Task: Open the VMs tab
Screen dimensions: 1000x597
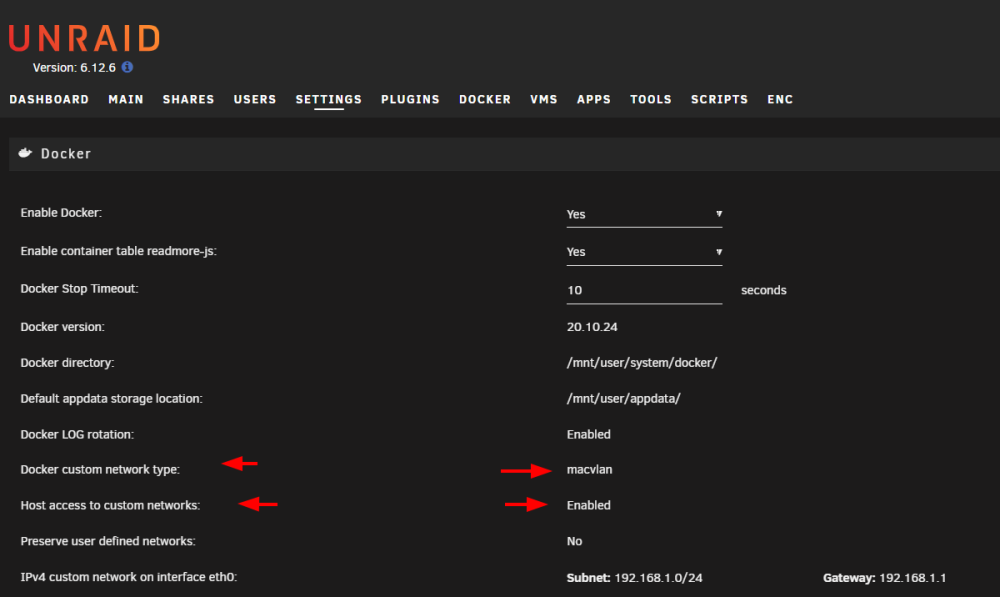Action: [x=543, y=100]
